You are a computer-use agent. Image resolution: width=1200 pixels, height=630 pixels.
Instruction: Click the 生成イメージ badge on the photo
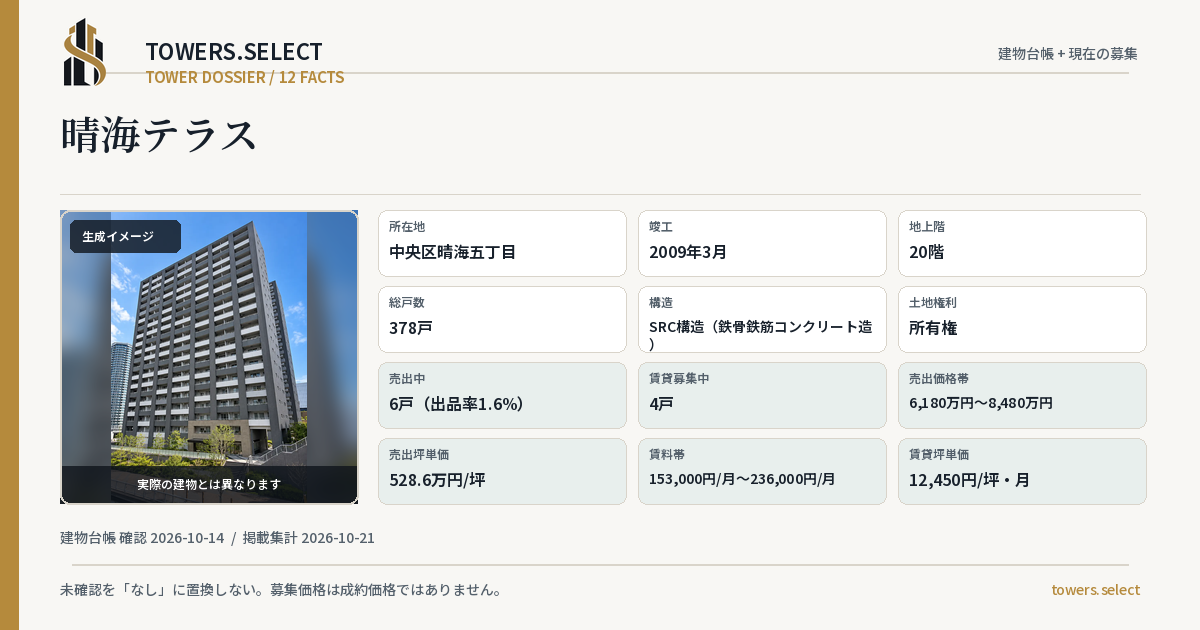pos(125,237)
